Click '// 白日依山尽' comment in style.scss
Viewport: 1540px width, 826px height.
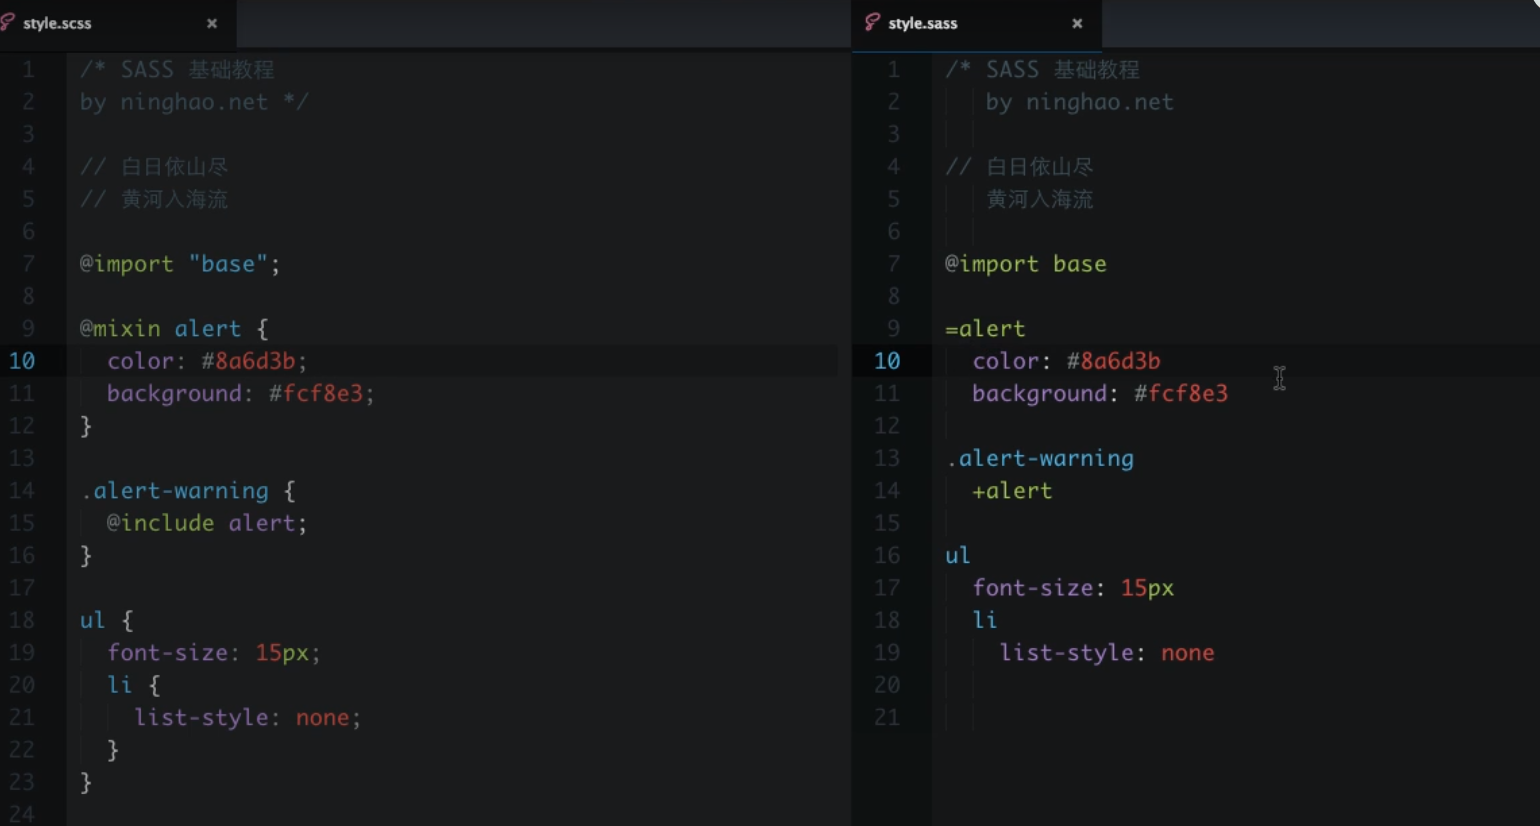coord(154,167)
